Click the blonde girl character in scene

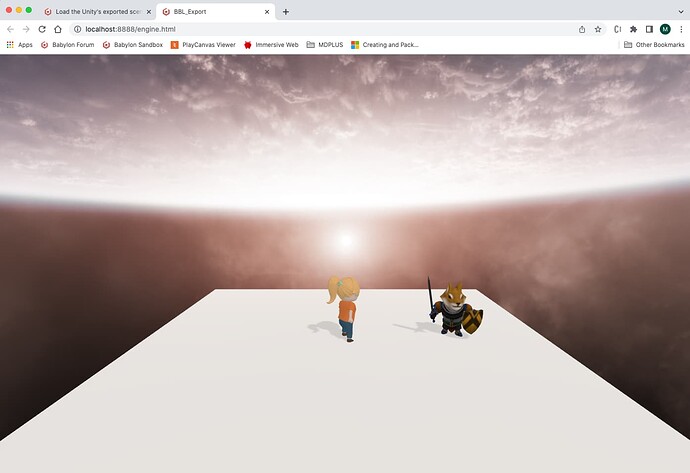[344, 308]
